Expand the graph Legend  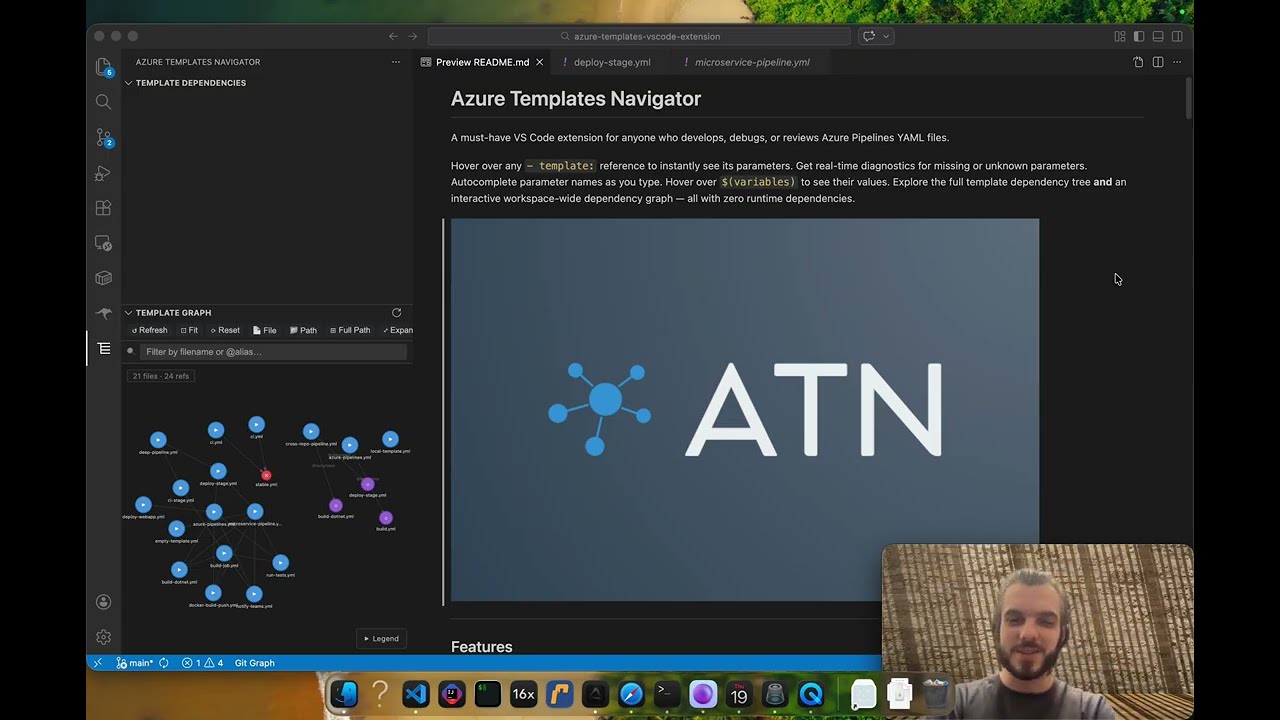(x=381, y=638)
